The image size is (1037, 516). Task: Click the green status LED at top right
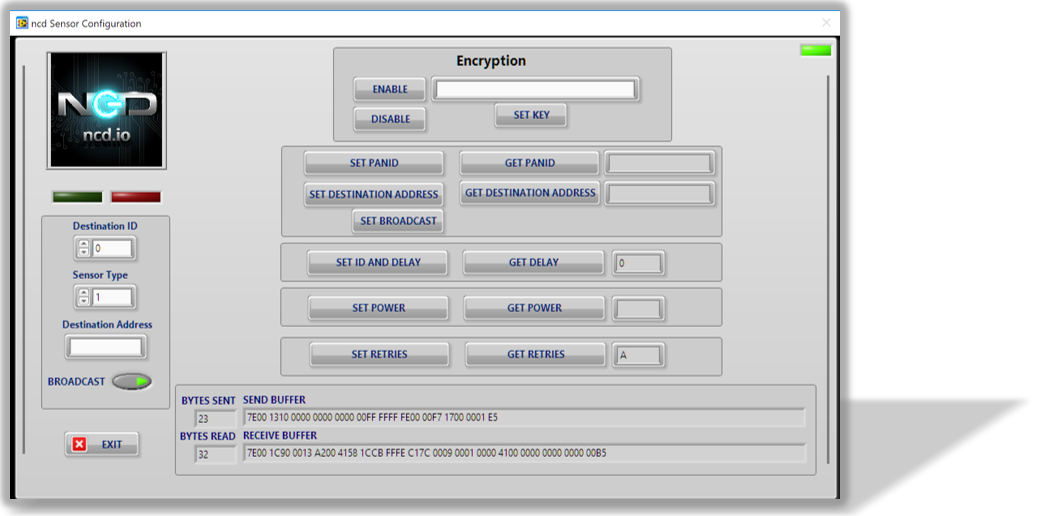[815, 50]
